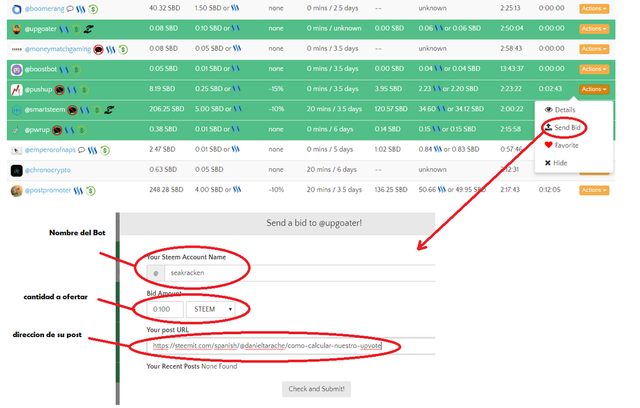This screenshot has width=640, height=408.
Task: Click the black hand icon in the @upgoater row
Action: pos(89,29)
